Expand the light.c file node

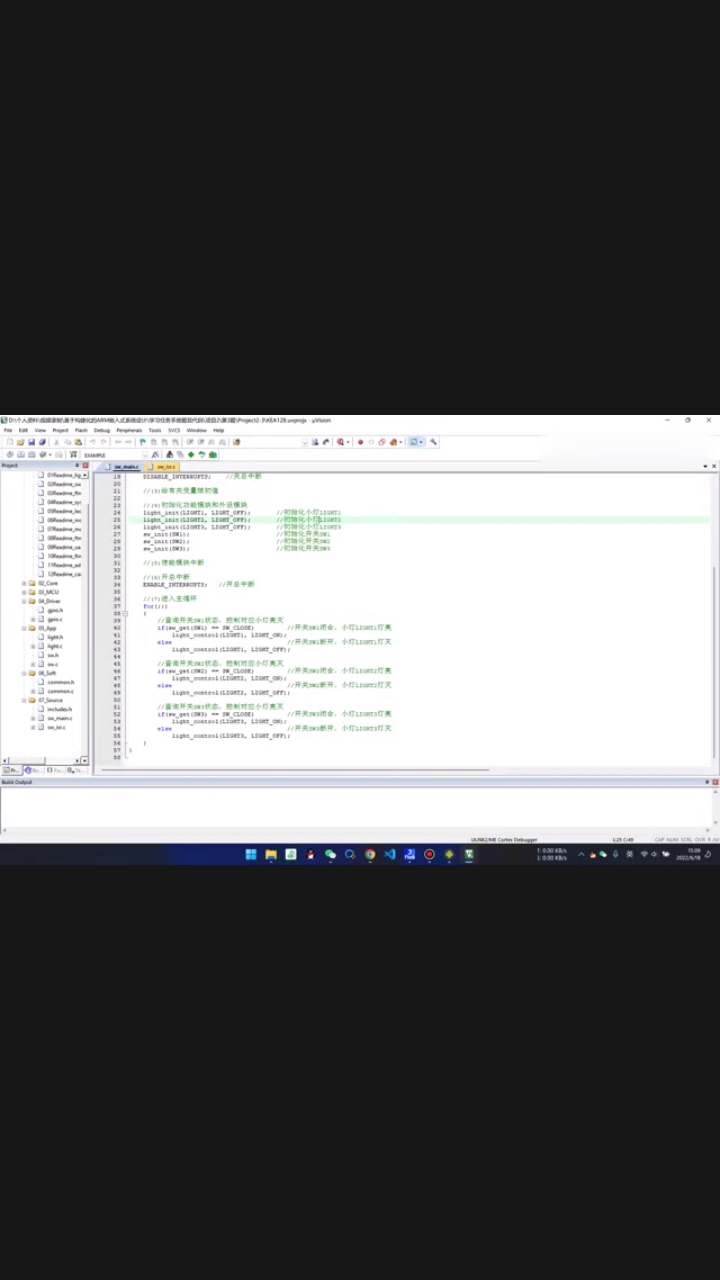click(x=33, y=646)
